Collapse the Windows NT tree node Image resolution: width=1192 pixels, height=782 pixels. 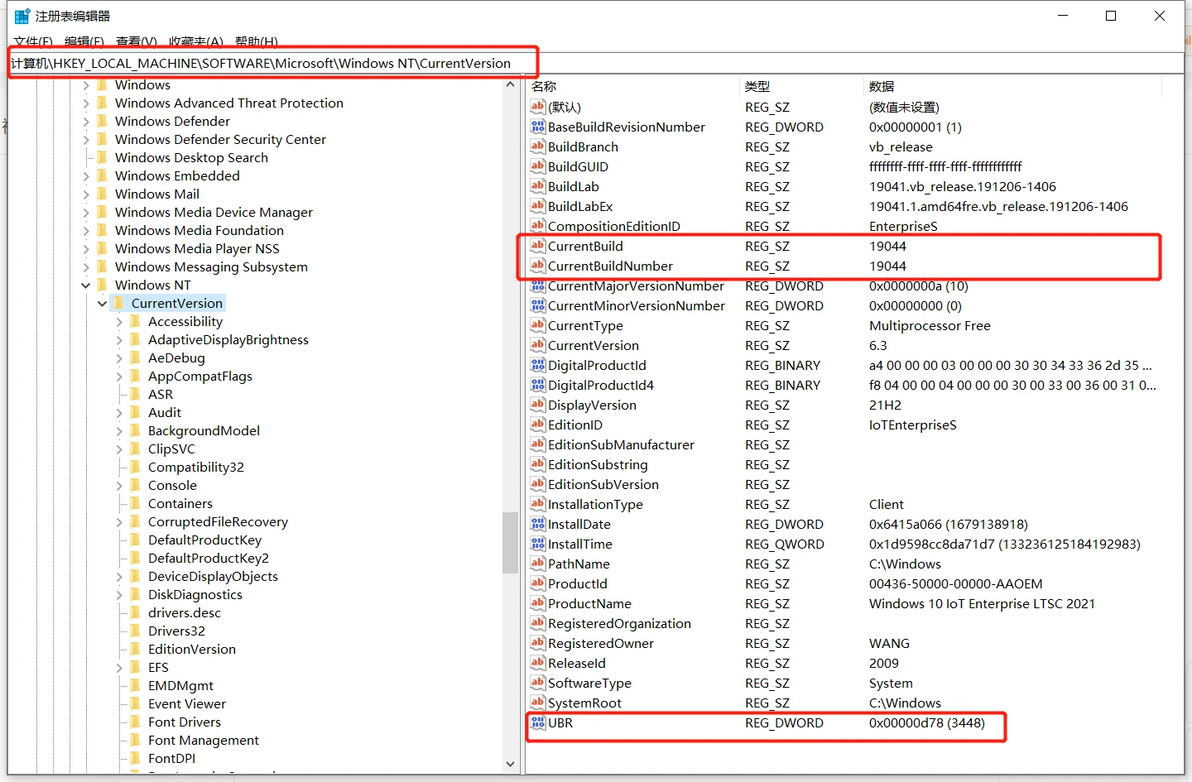85,285
